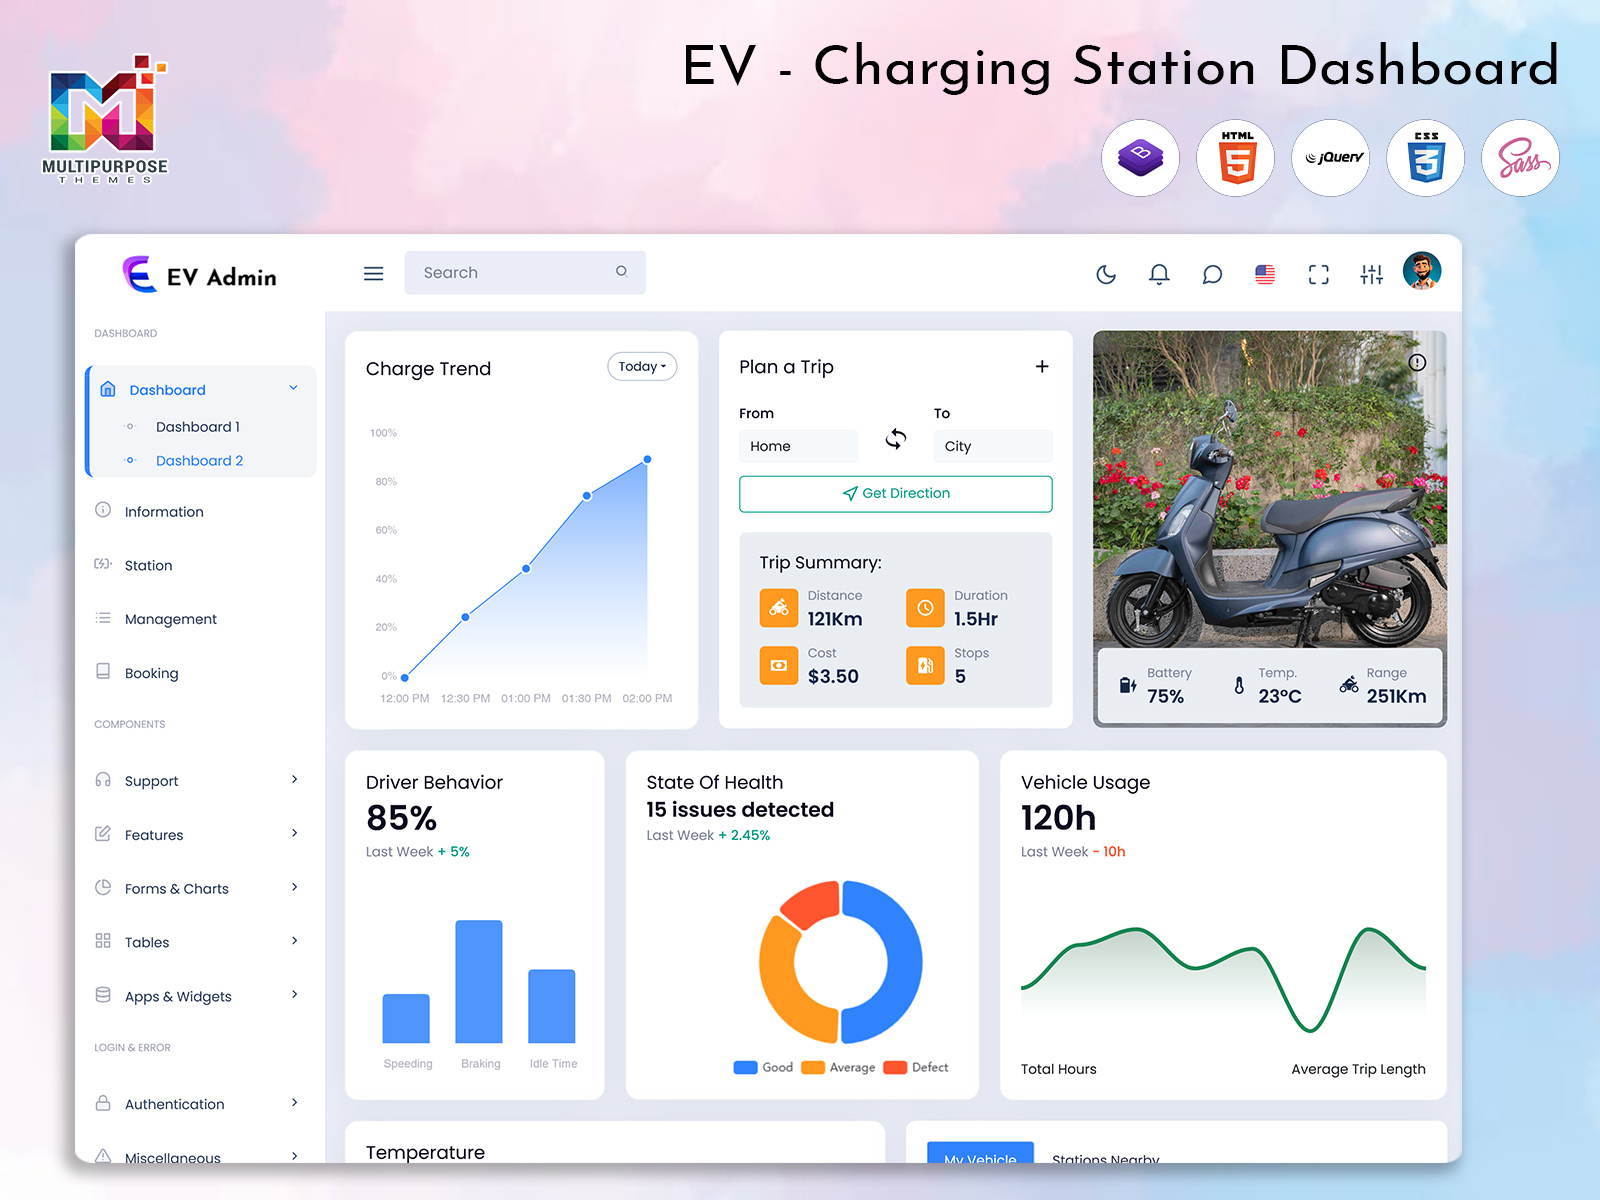Click the Forms & Charts pie icon

point(103,887)
